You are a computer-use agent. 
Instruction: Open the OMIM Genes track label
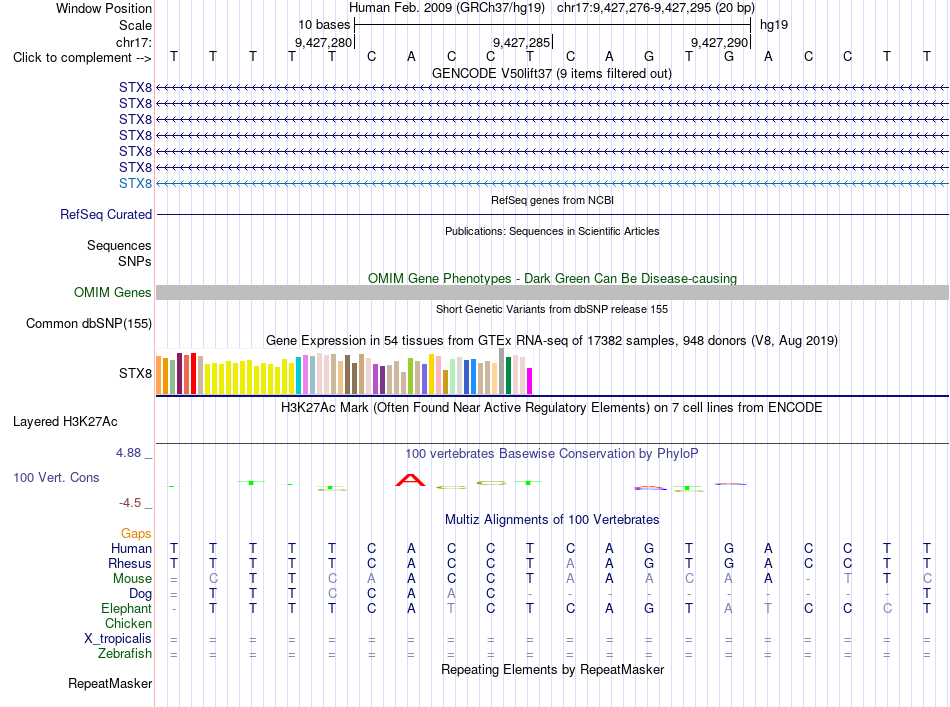click(113, 293)
